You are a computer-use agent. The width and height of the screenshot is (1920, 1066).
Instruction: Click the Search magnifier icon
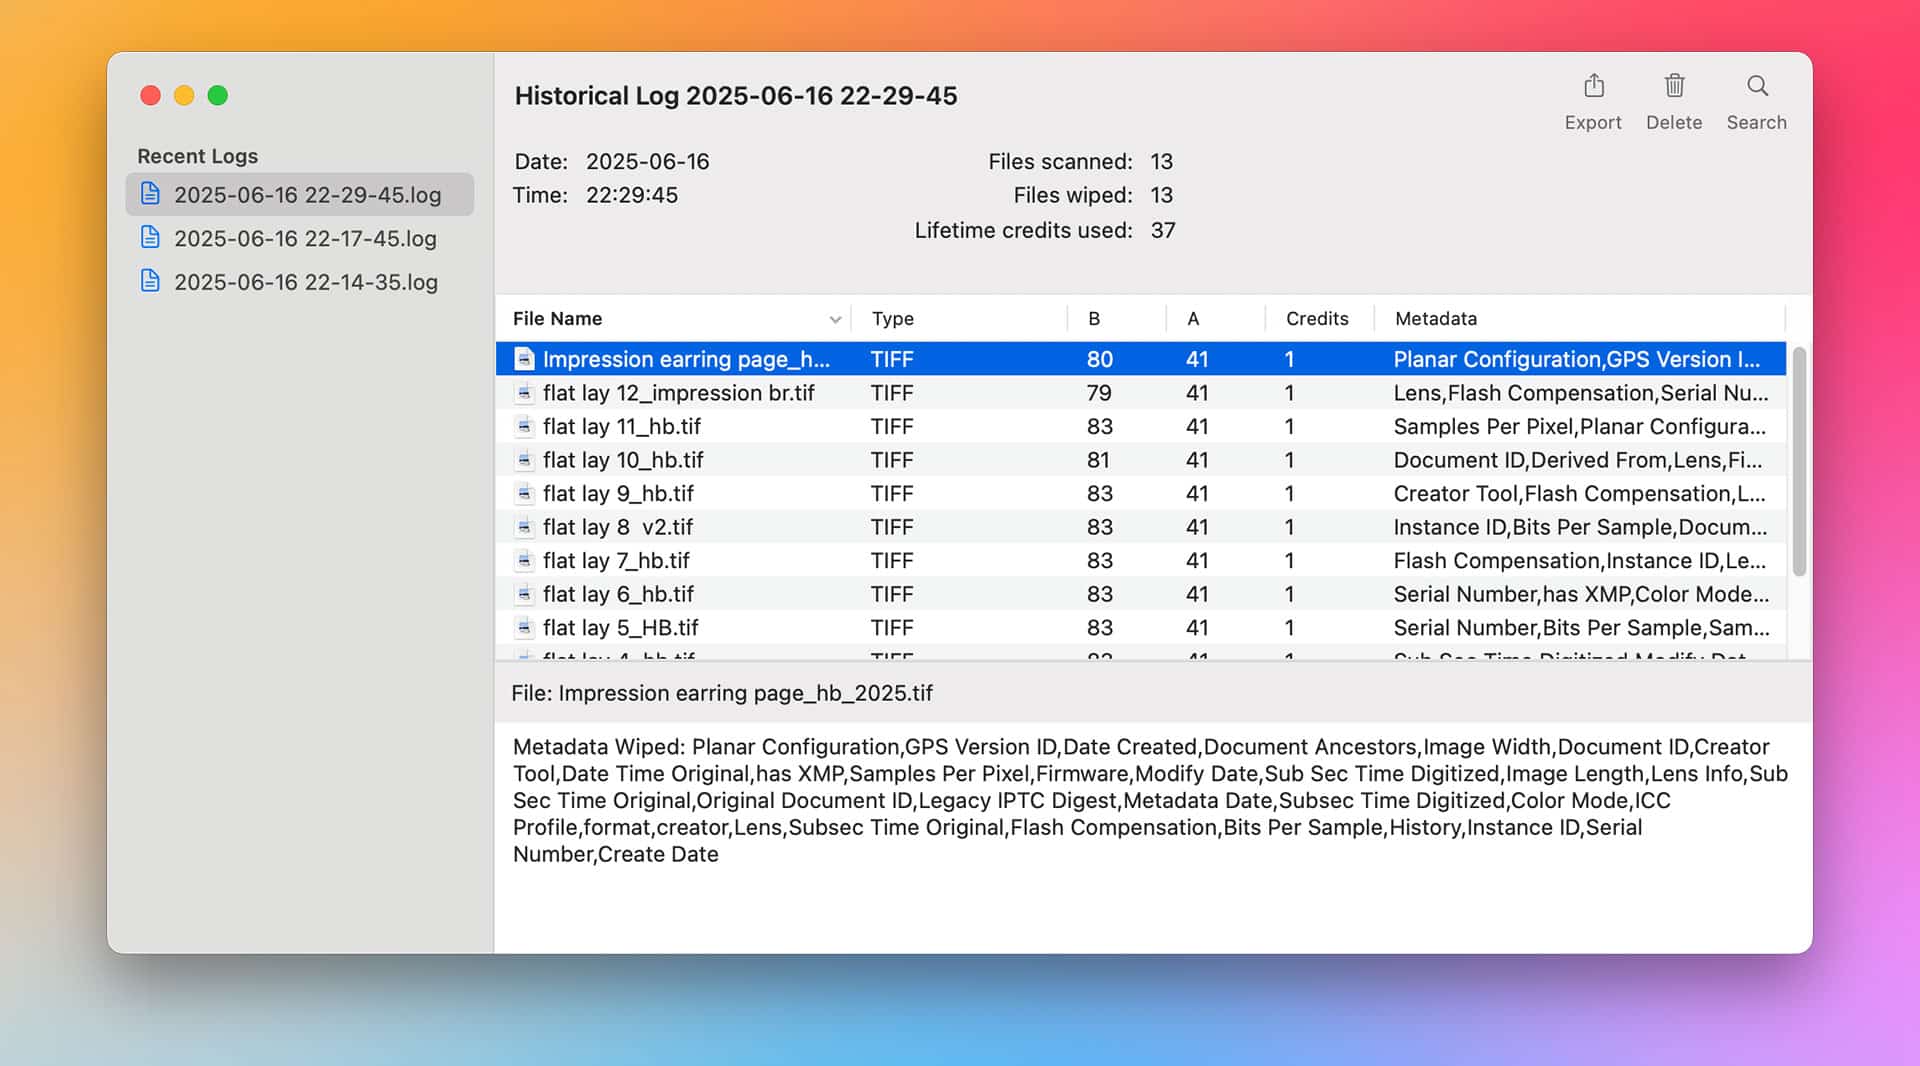click(x=1757, y=86)
